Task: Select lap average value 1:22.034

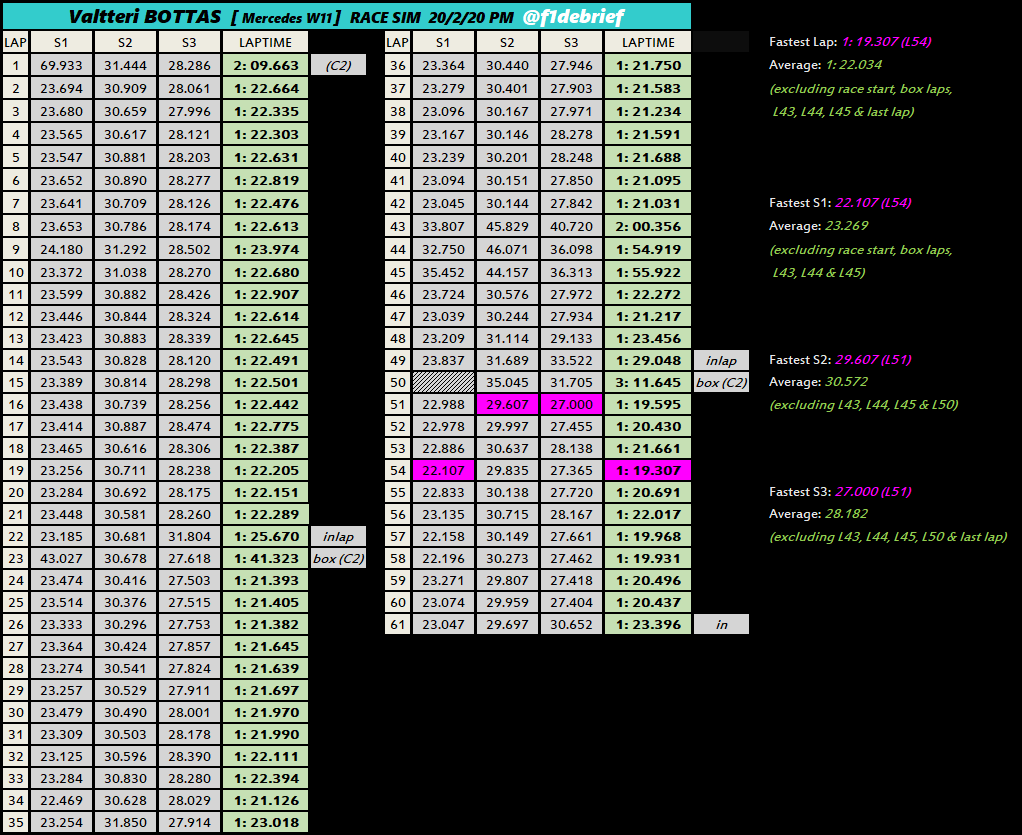Action: pyautogui.click(x=853, y=65)
